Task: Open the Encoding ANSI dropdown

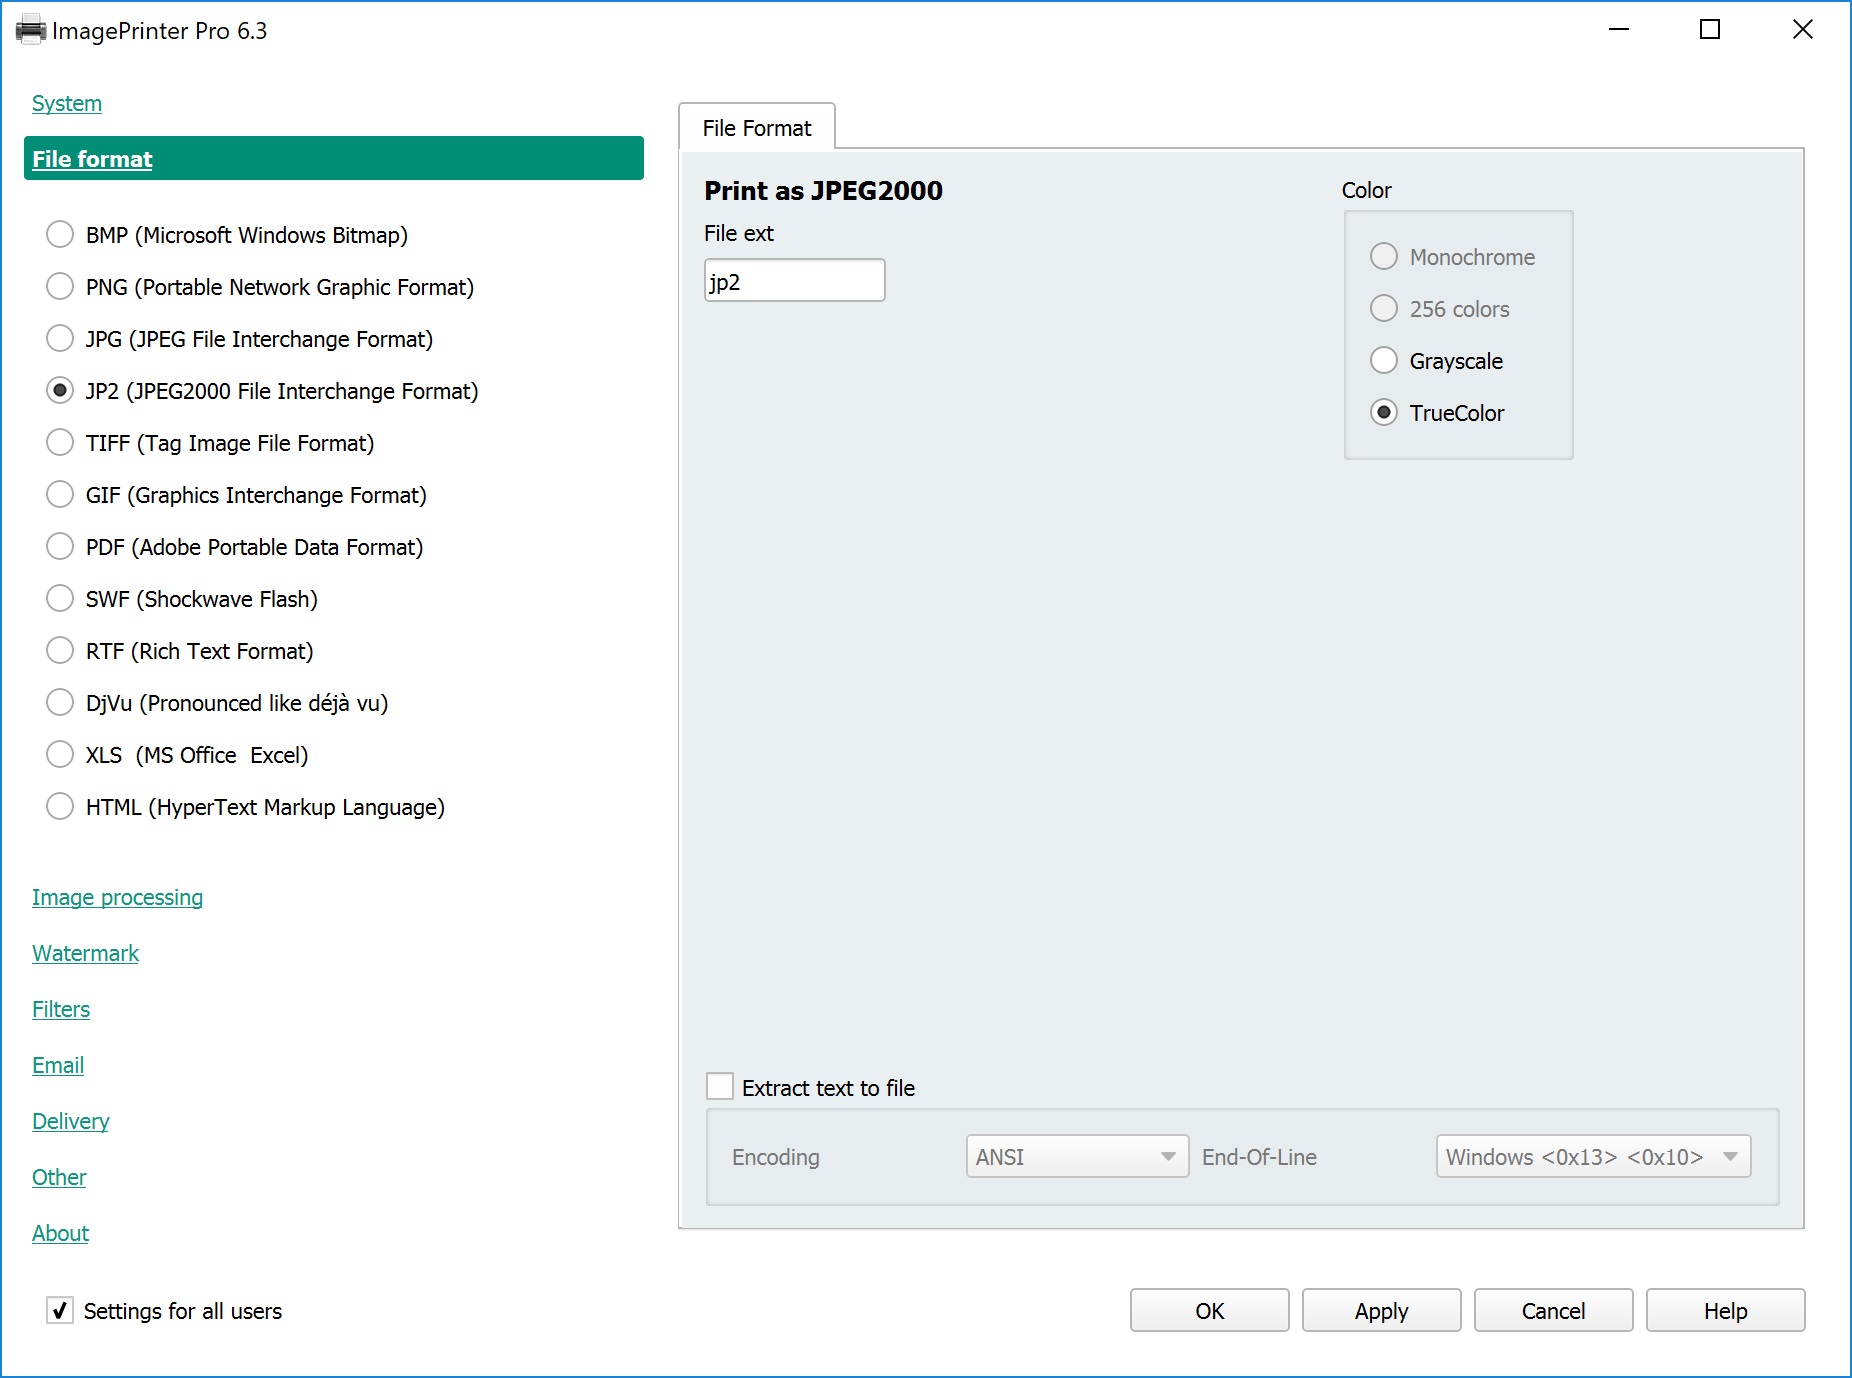Action: [x=1077, y=1157]
